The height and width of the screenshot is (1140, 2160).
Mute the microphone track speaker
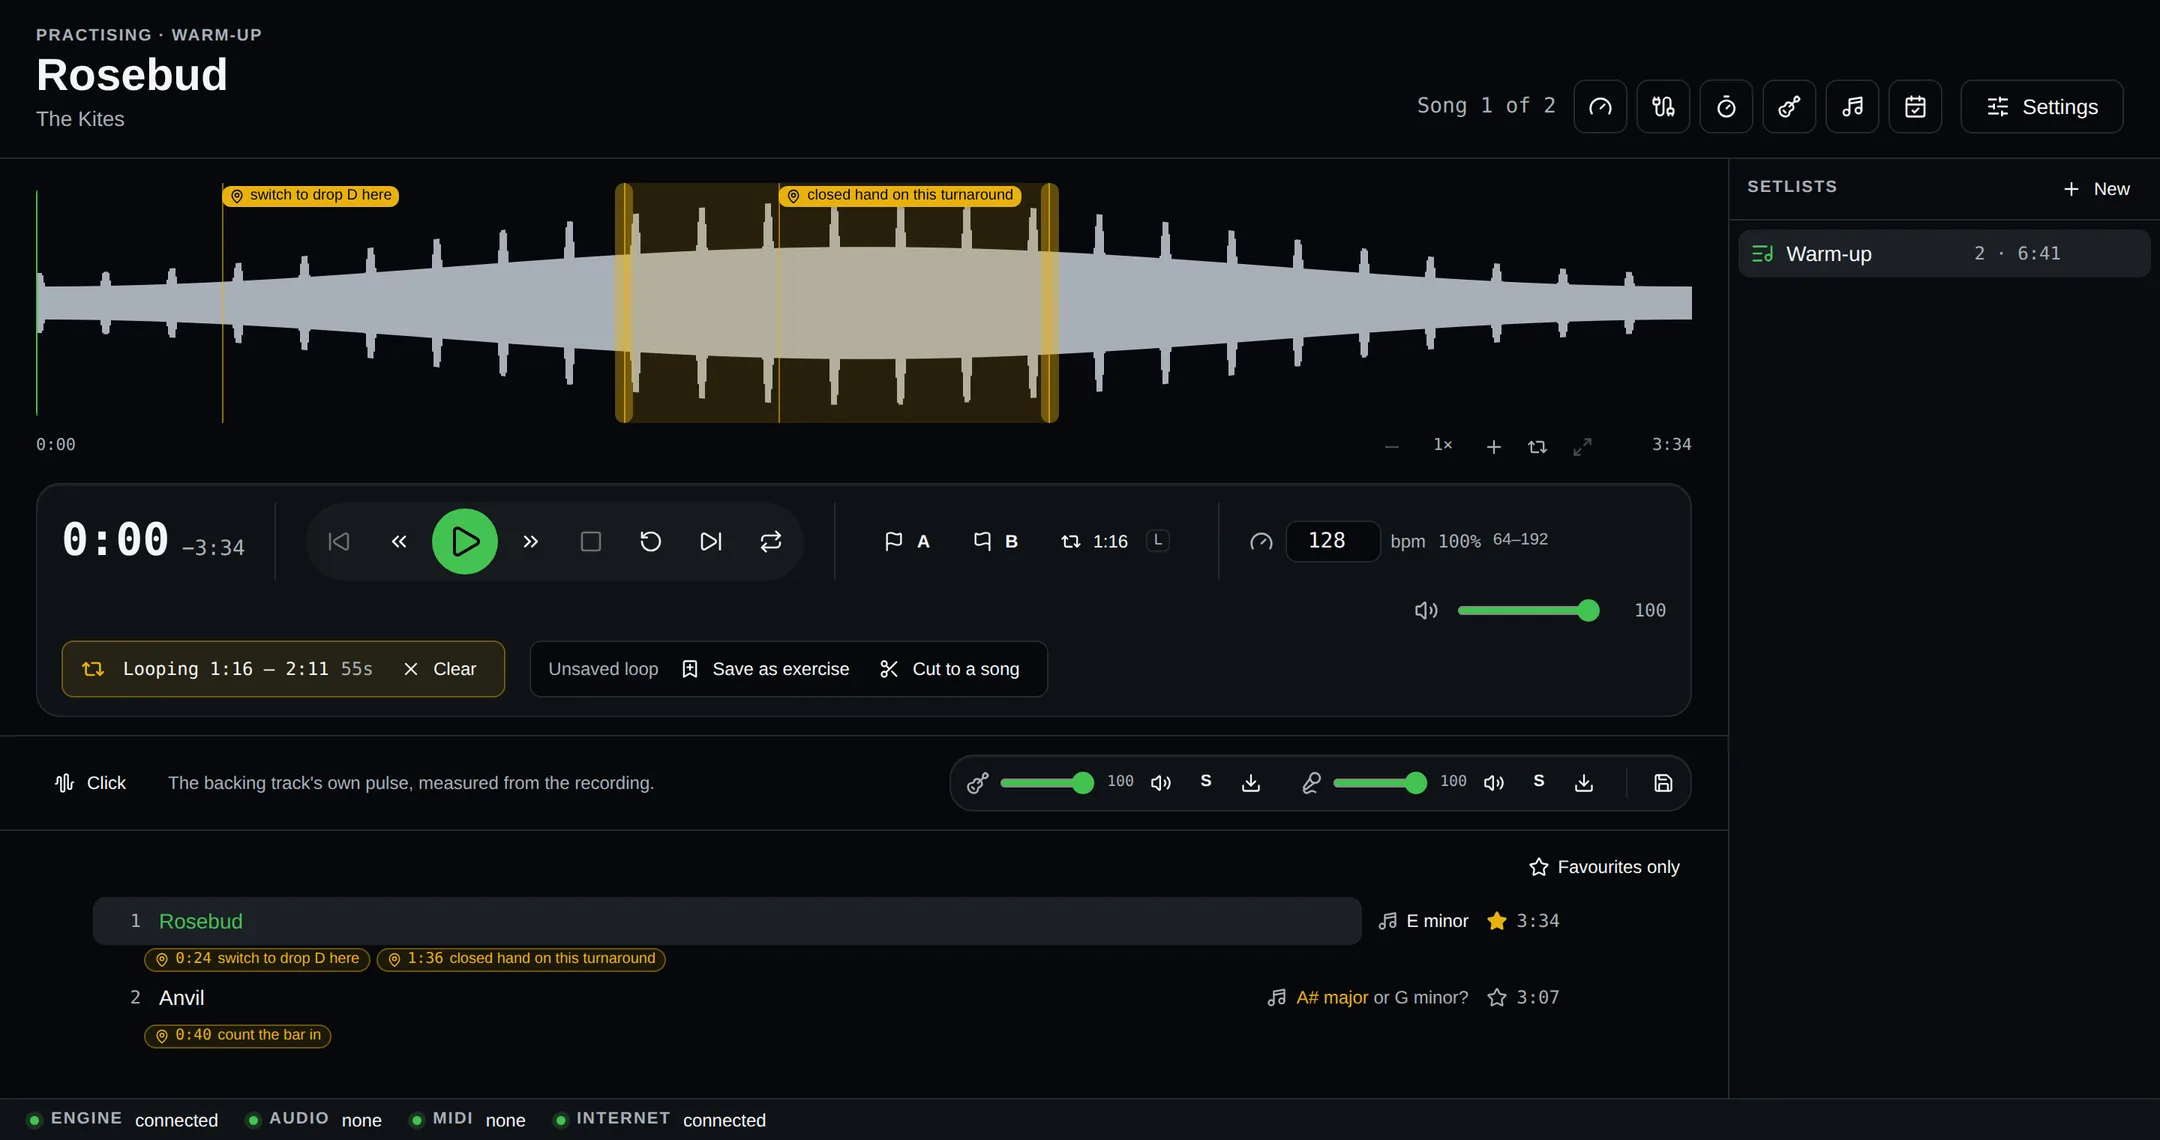click(x=1494, y=783)
